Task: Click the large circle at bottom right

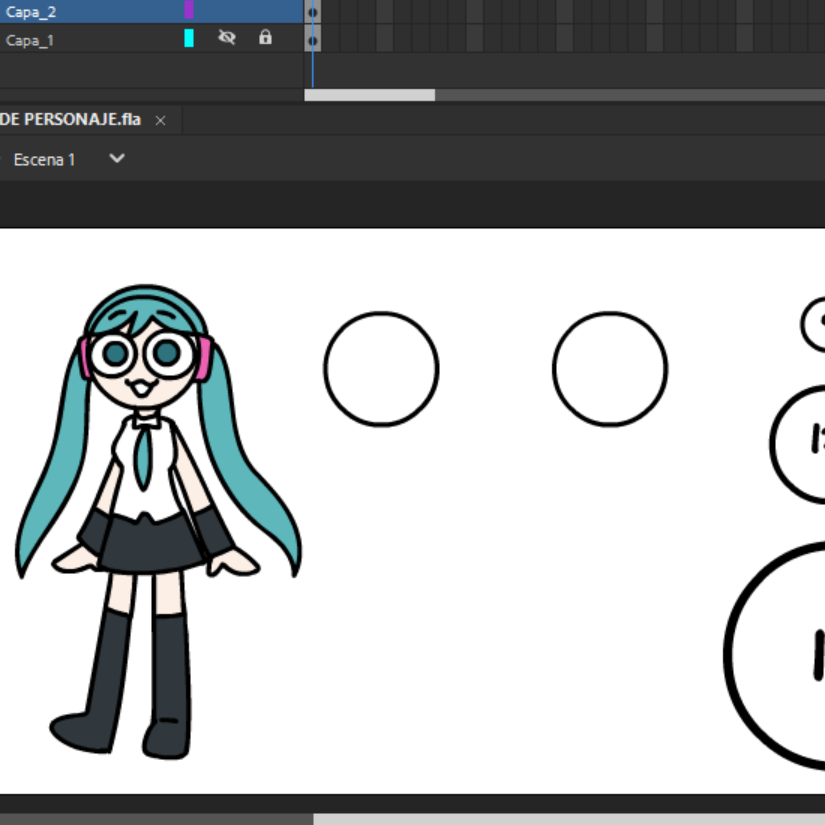Action: pos(774,656)
